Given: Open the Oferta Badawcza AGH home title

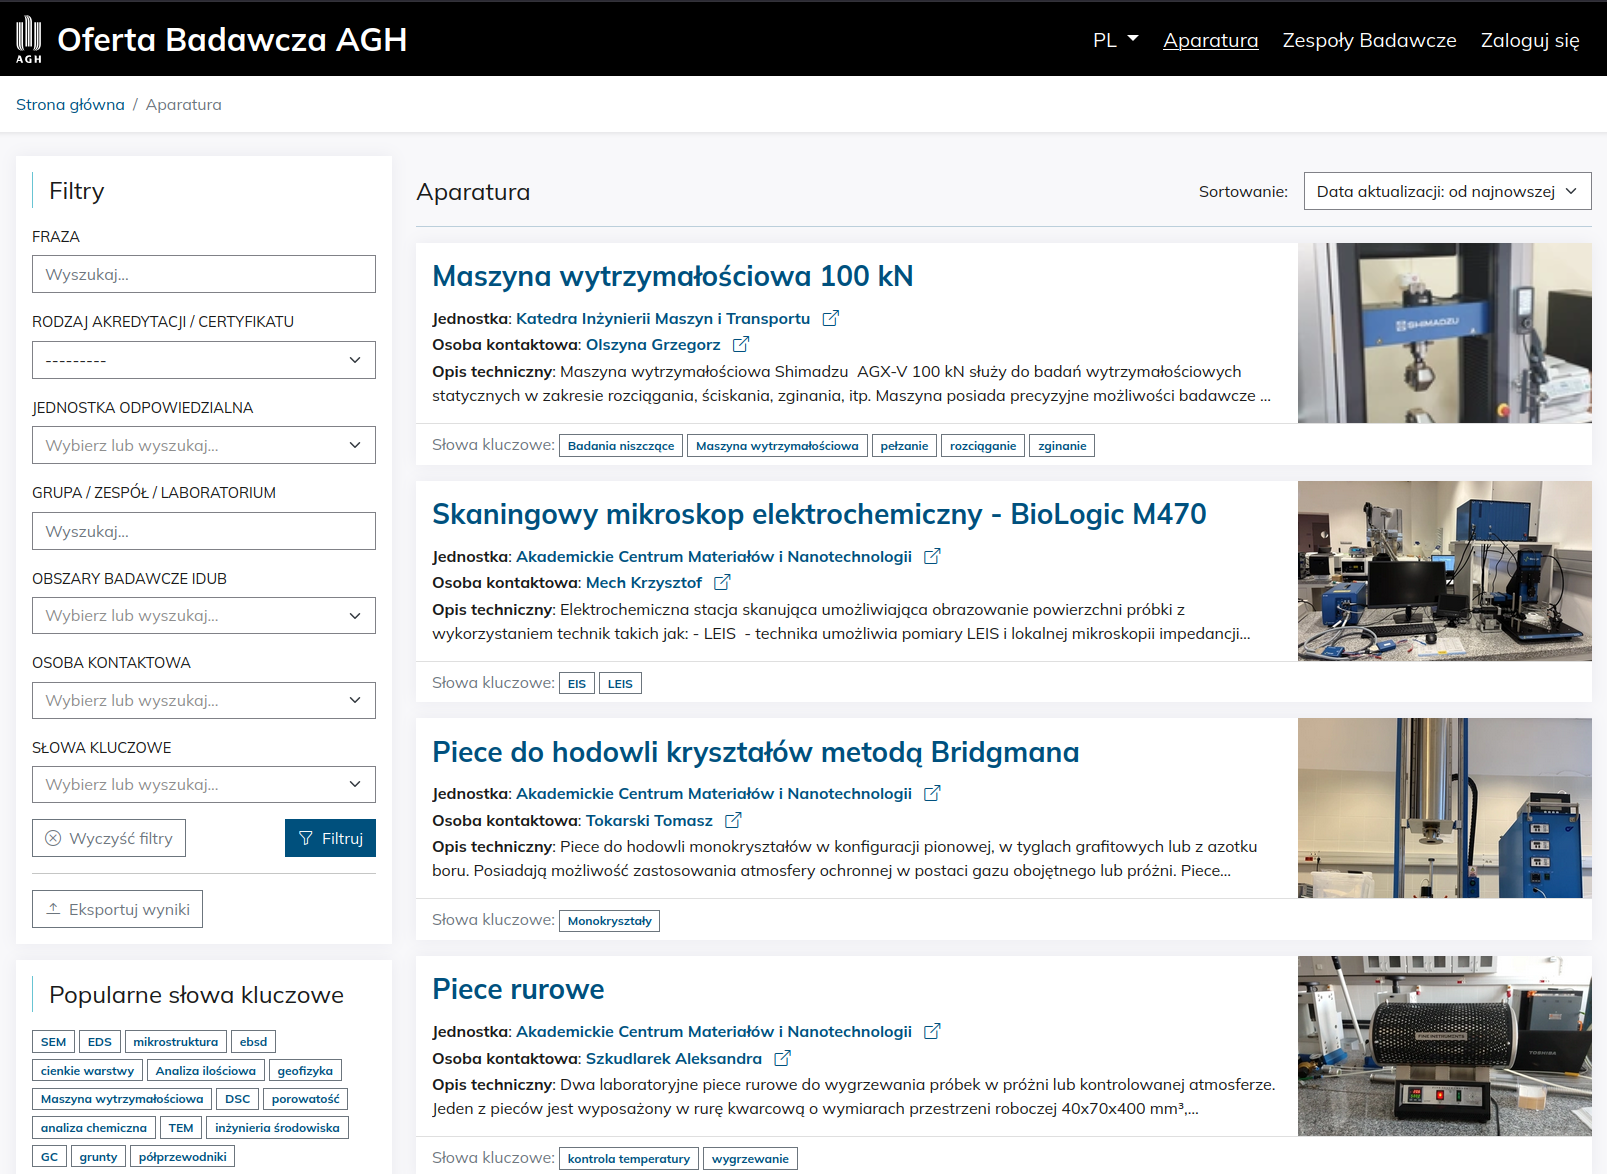Looking at the screenshot, I should click(232, 39).
